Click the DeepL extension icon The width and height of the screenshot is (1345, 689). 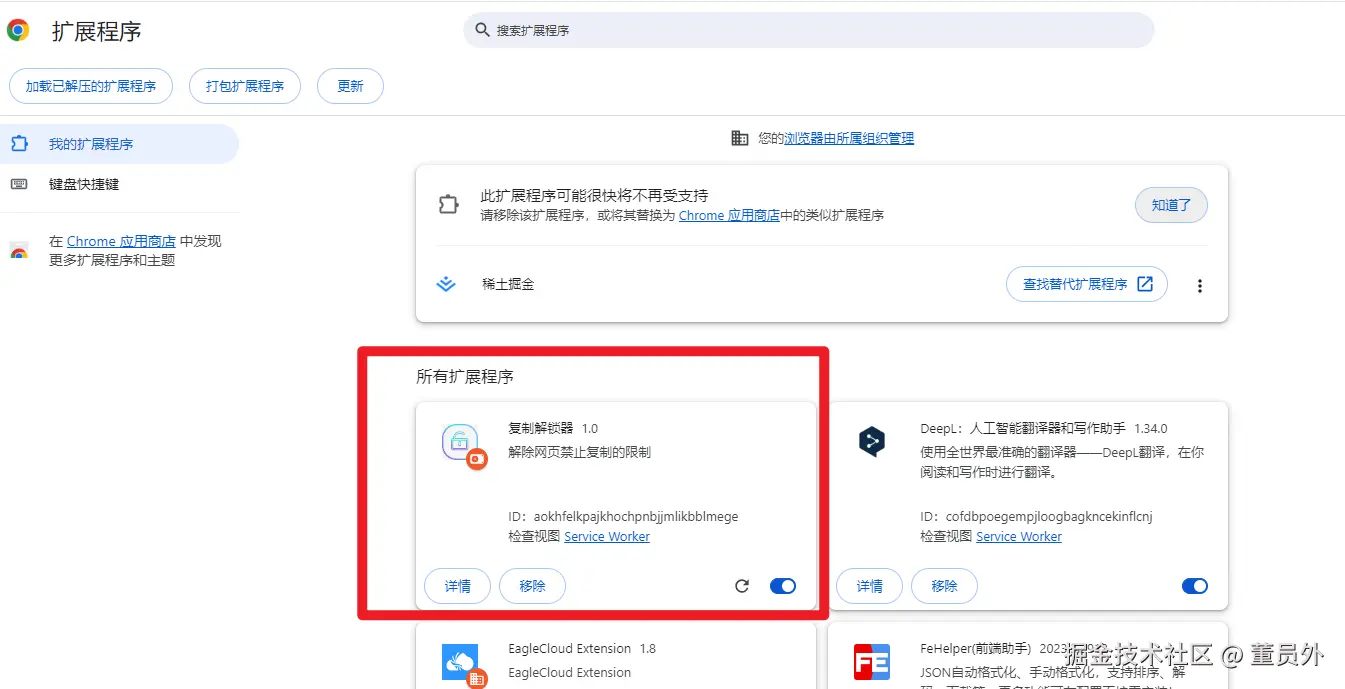point(872,441)
